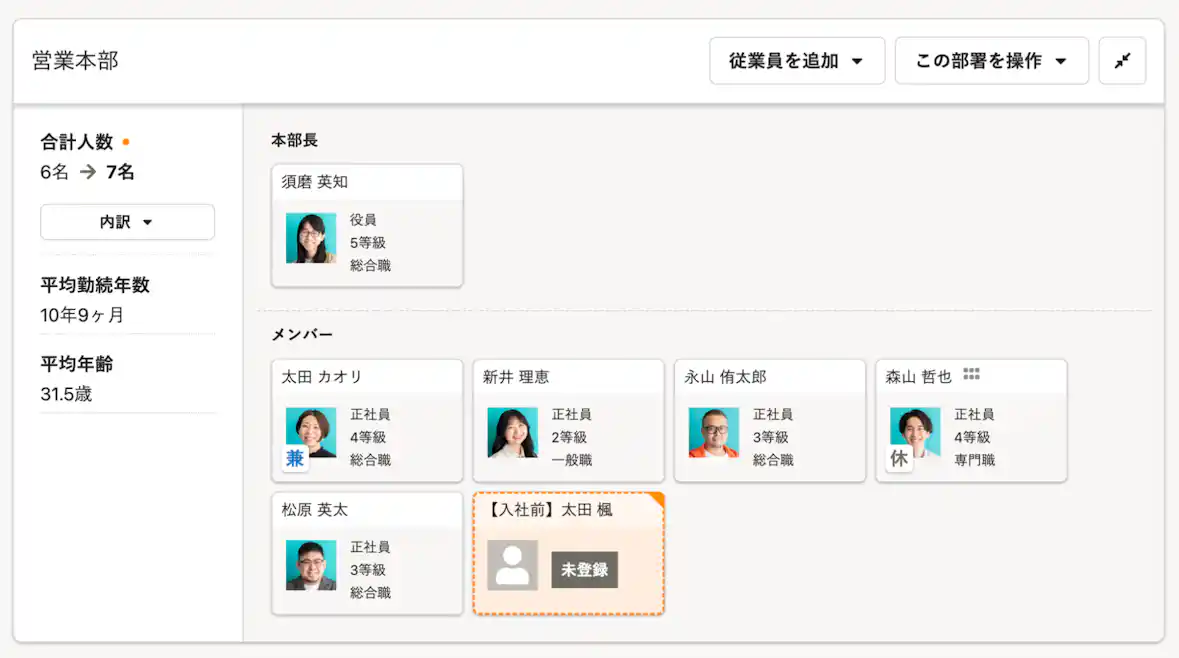
Task: Open the 従業員を追加 dropdown
Action: (x=797, y=60)
